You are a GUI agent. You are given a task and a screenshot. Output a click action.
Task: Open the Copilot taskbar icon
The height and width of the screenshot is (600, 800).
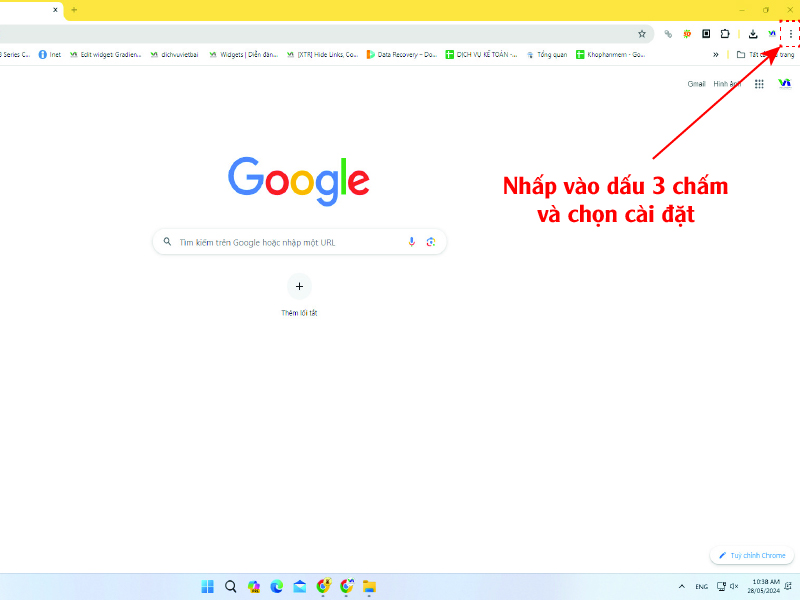[x=254, y=587]
